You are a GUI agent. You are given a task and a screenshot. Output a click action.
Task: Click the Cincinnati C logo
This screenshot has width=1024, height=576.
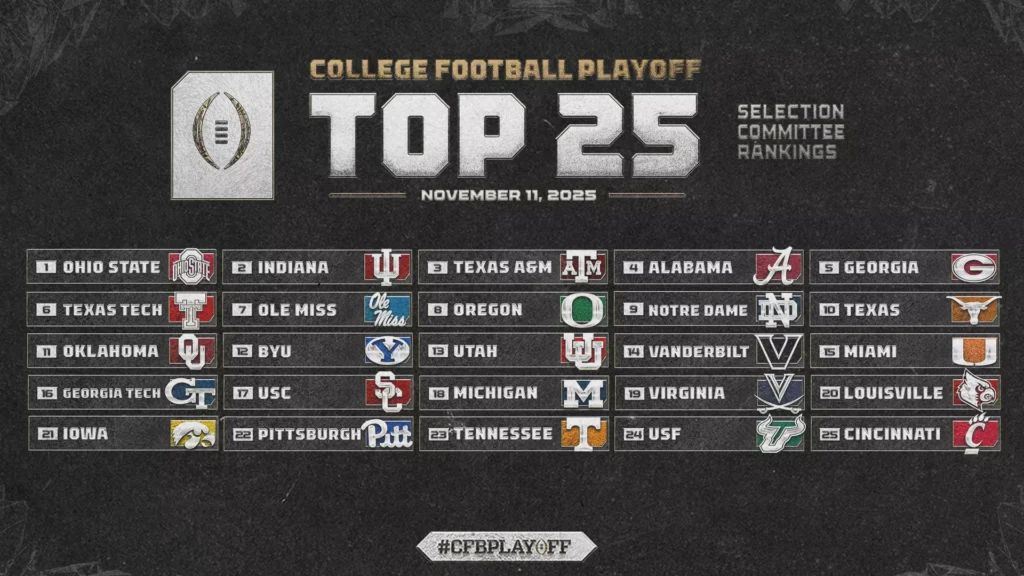(x=974, y=434)
